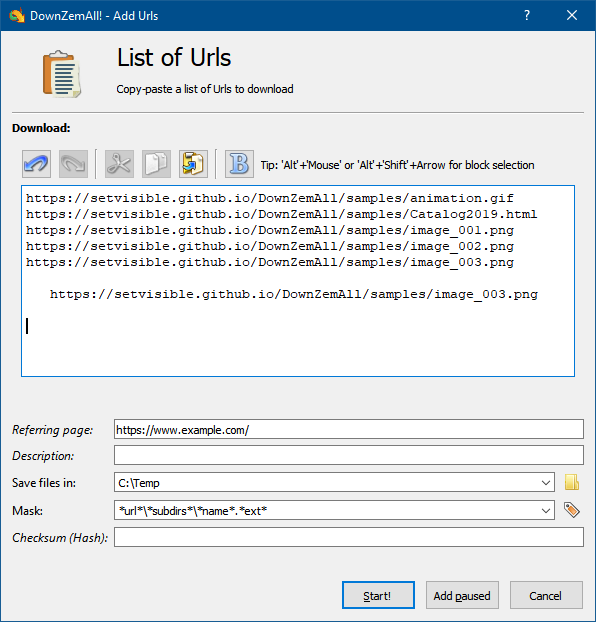Screen dimensions: 596x622
Task: Open the folder browser next to Save files in
Action: pyautogui.click(x=572, y=483)
